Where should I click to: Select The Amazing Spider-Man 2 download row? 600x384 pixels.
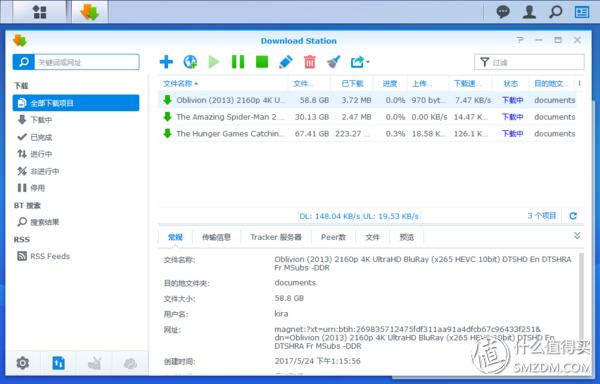[x=367, y=117]
